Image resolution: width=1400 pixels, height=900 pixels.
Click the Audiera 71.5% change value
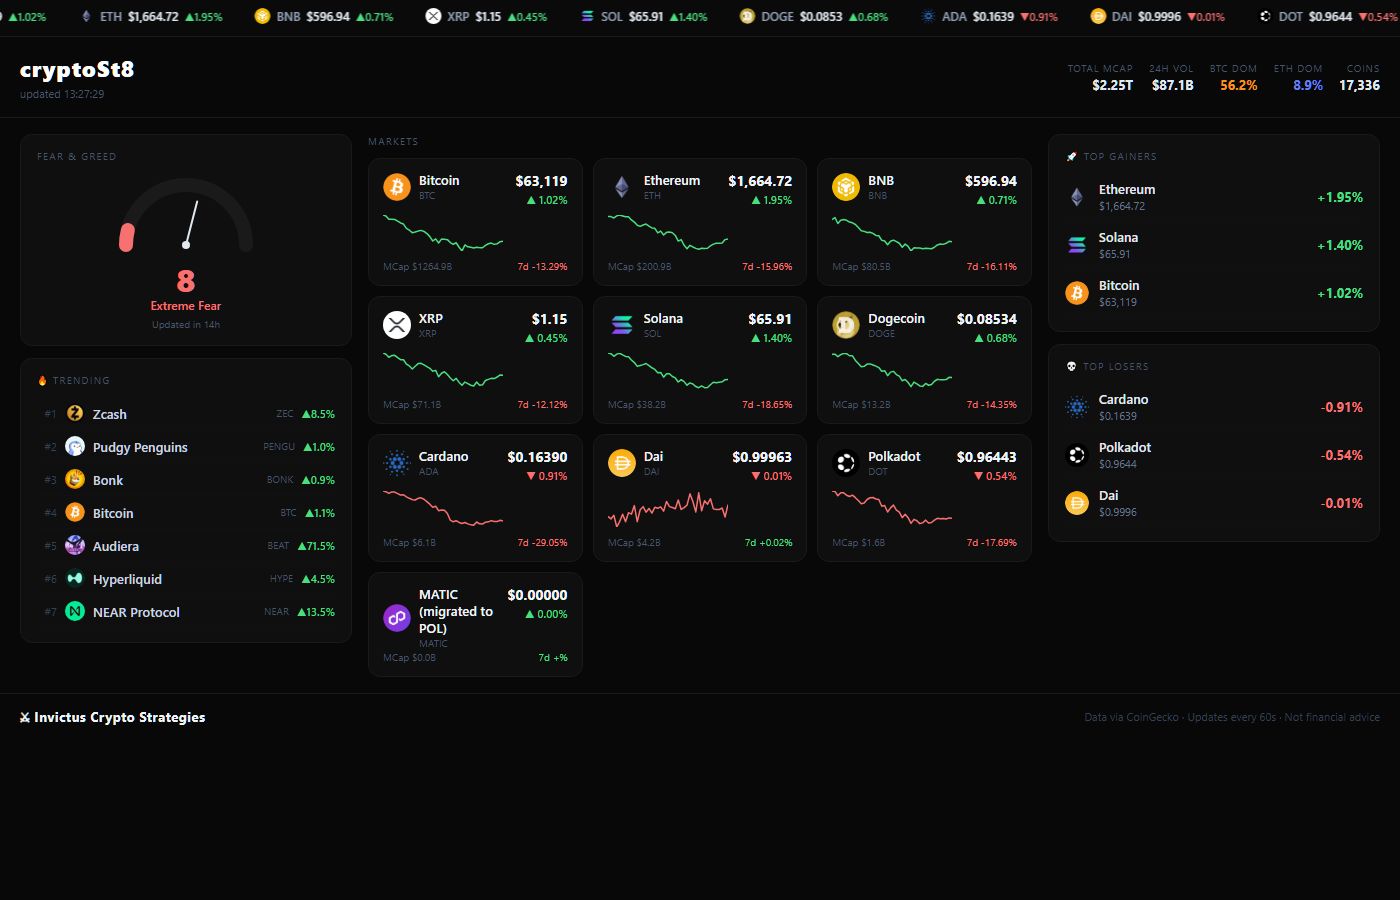[316, 546]
